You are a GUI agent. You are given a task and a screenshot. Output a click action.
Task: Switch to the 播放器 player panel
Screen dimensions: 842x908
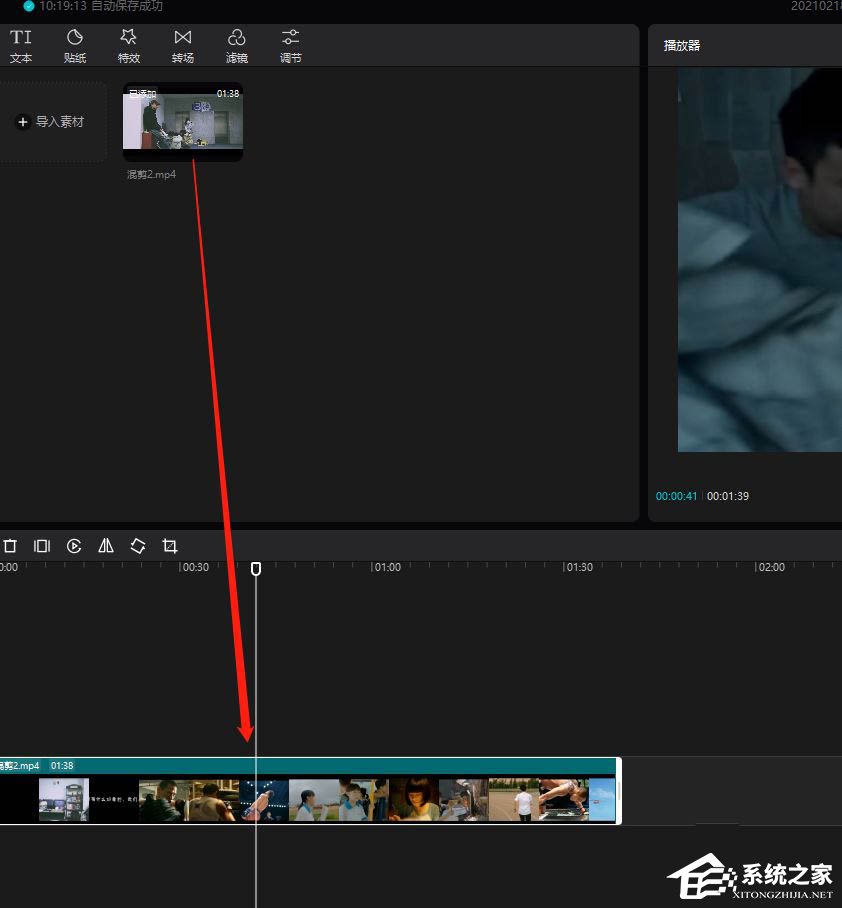[682, 45]
